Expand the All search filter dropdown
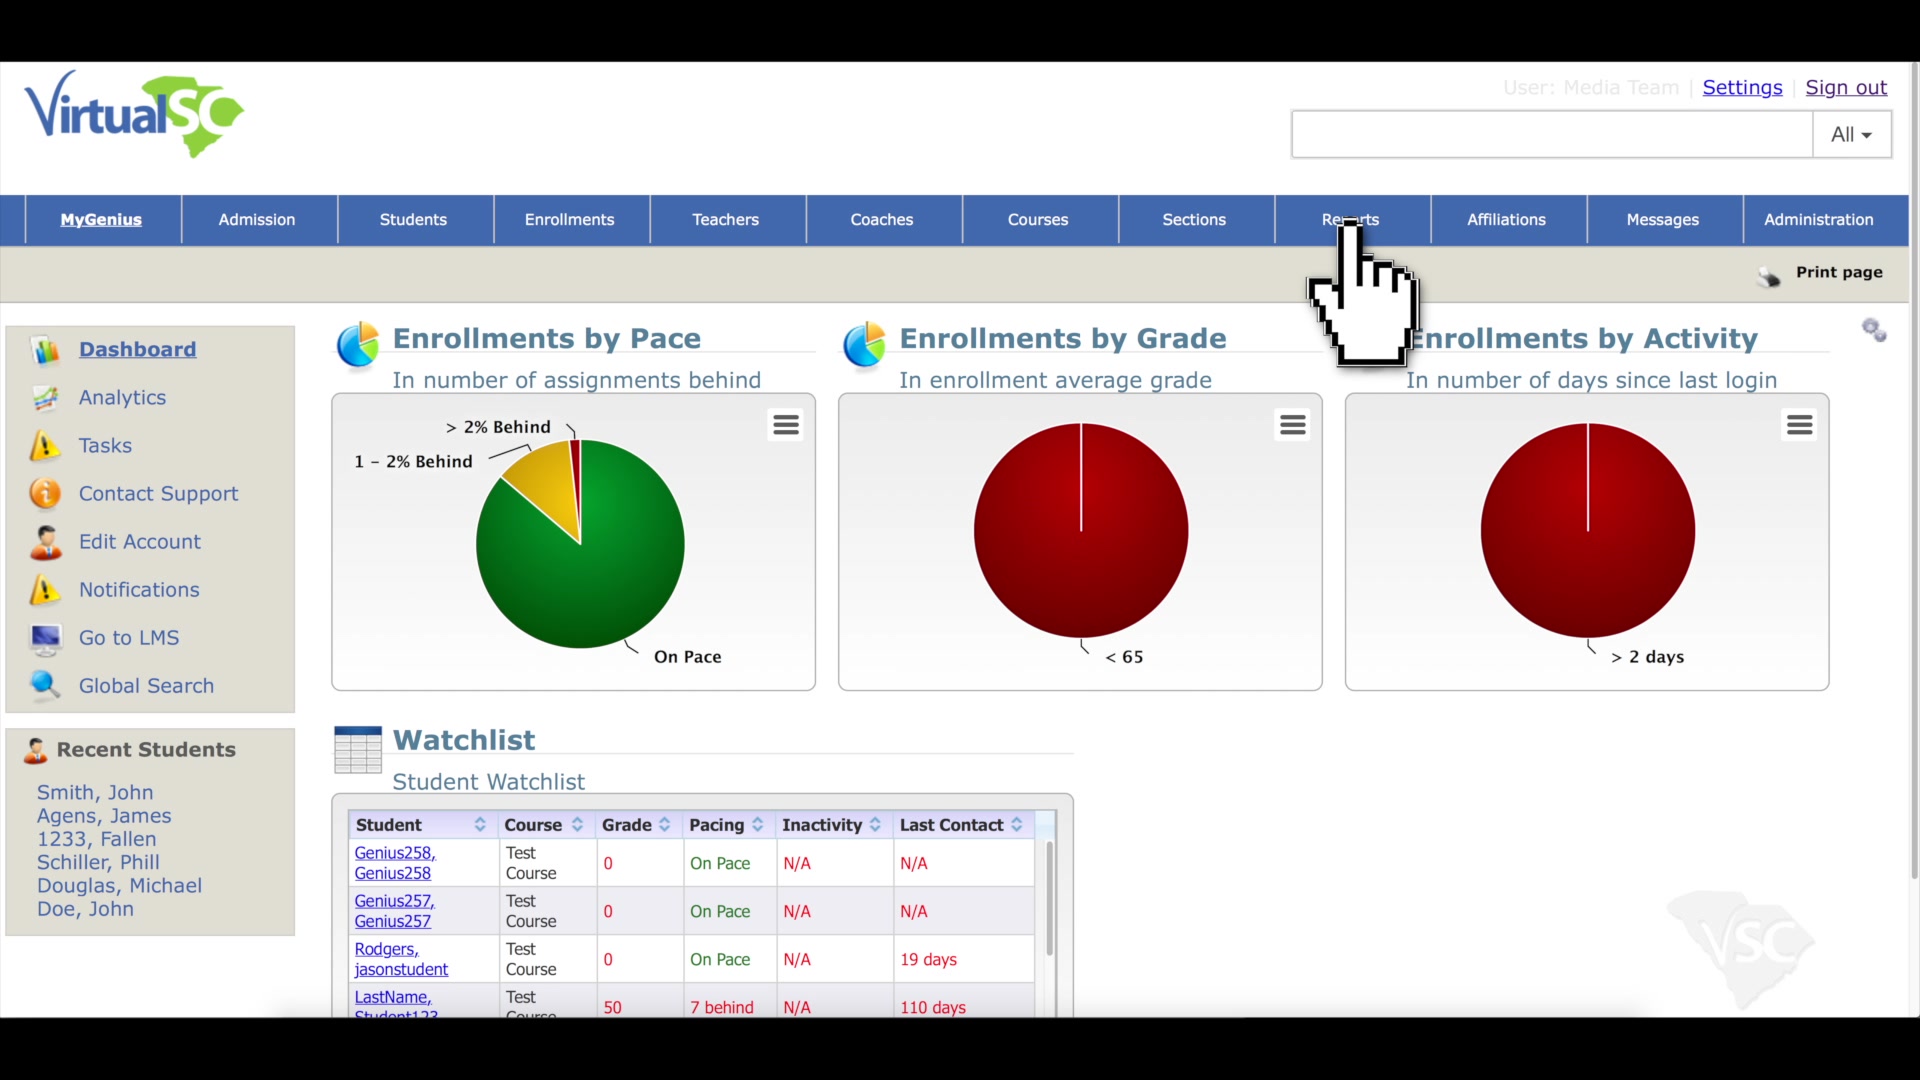Image resolution: width=1920 pixels, height=1080 pixels. (x=1852, y=135)
